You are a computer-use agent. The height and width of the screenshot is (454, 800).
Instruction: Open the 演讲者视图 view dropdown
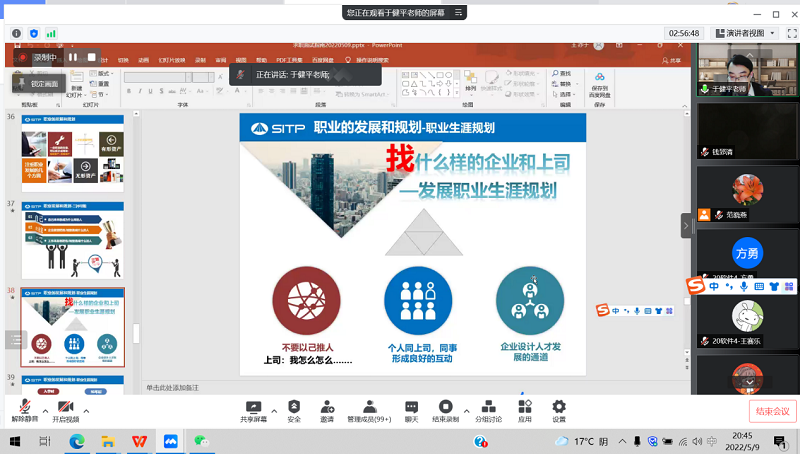(x=749, y=33)
